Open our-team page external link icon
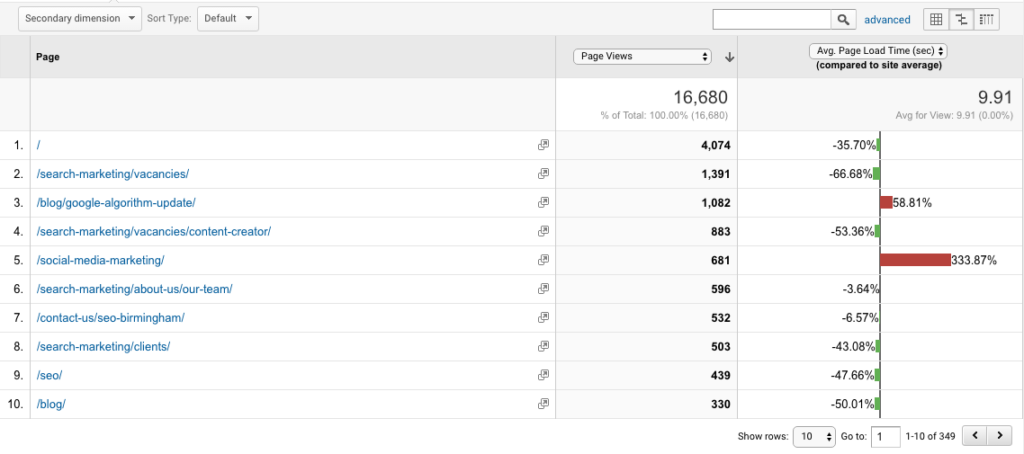 pyautogui.click(x=543, y=289)
